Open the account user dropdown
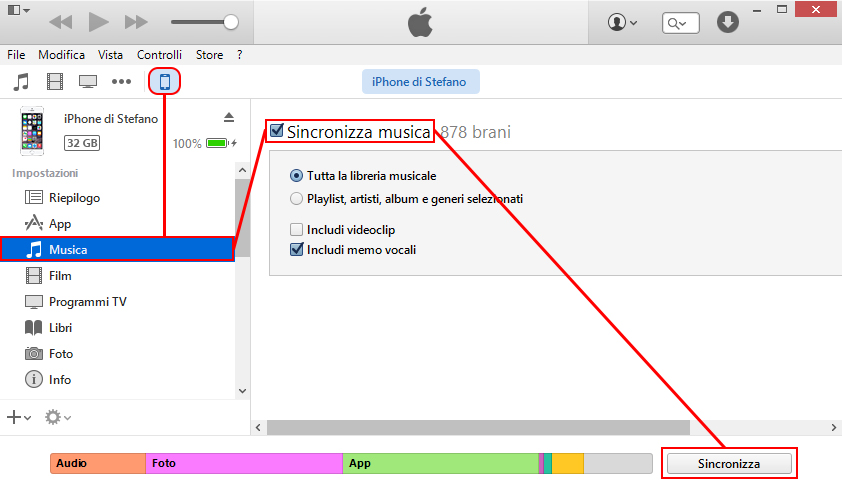842x491 pixels. pyautogui.click(x=622, y=23)
